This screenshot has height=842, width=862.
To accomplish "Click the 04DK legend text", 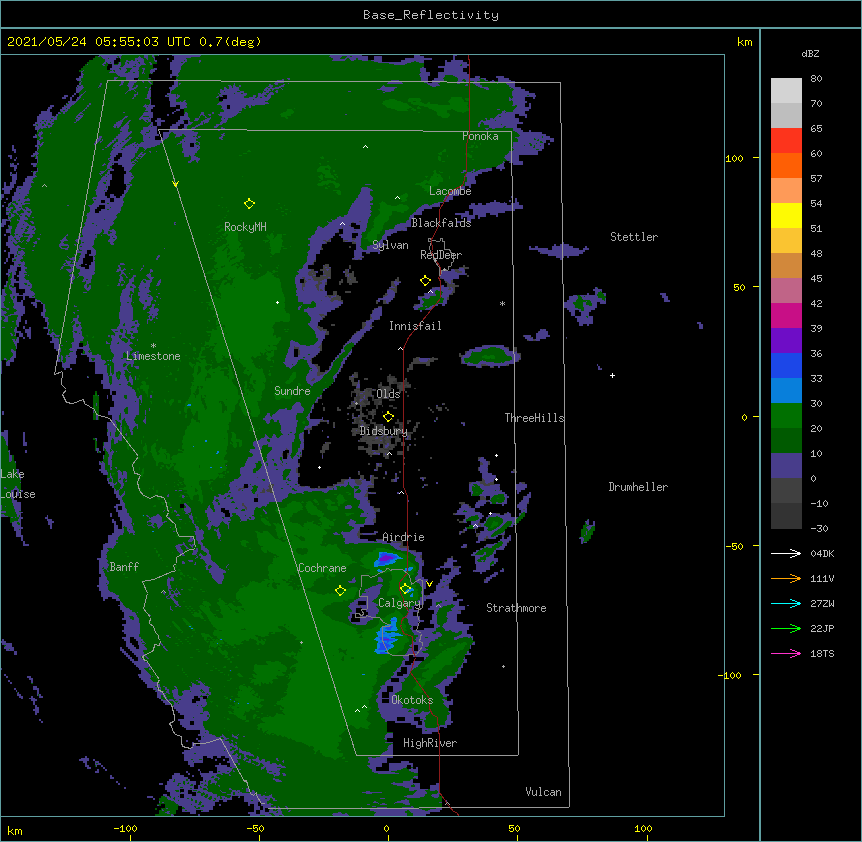I will pos(822,553).
